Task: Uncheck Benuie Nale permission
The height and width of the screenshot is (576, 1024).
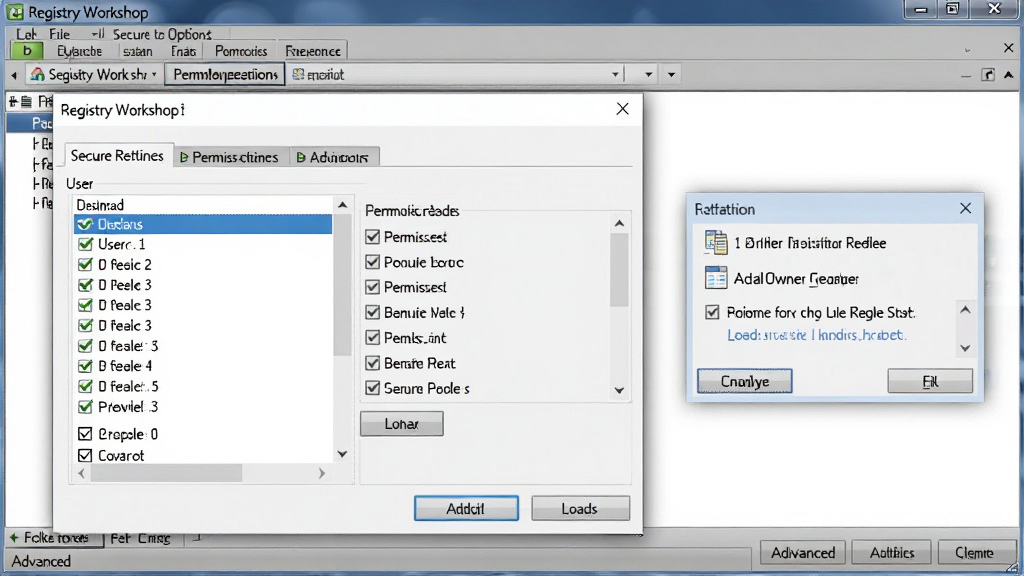Action: pos(372,312)
